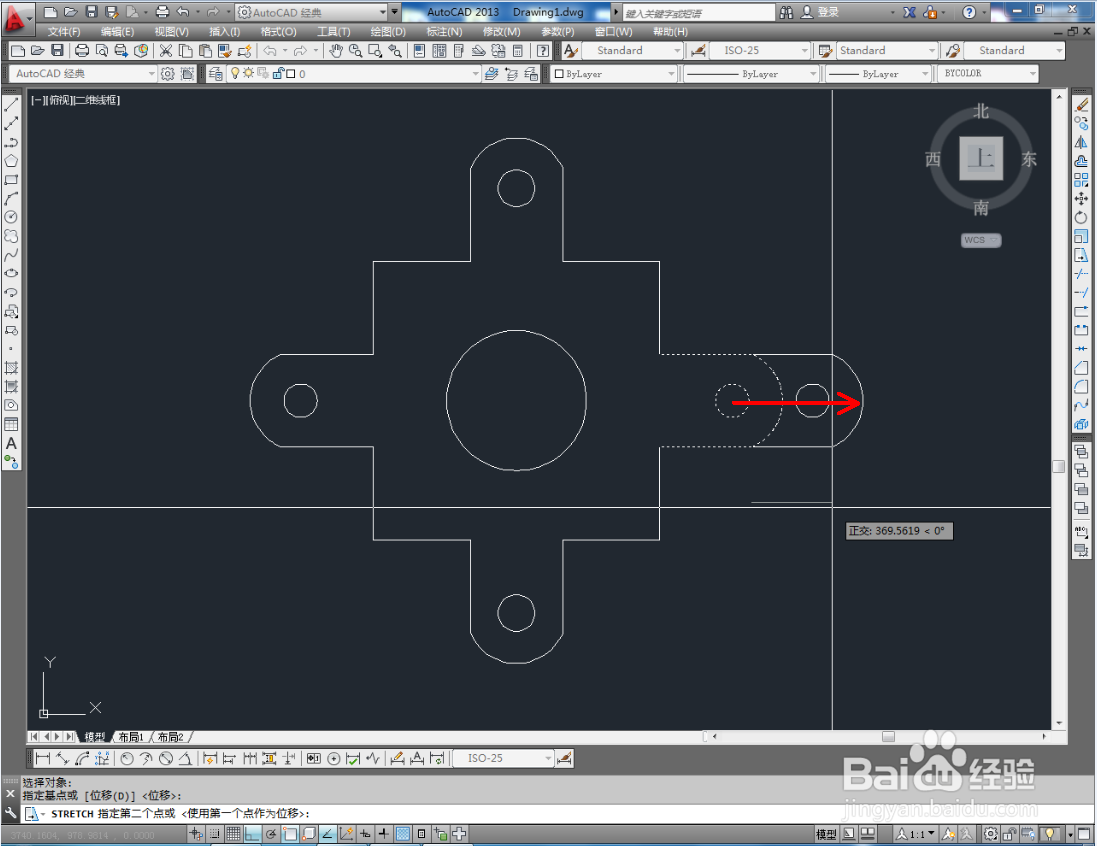
Task: Select the Cut scissors icon
Action: tap(166, 50)
